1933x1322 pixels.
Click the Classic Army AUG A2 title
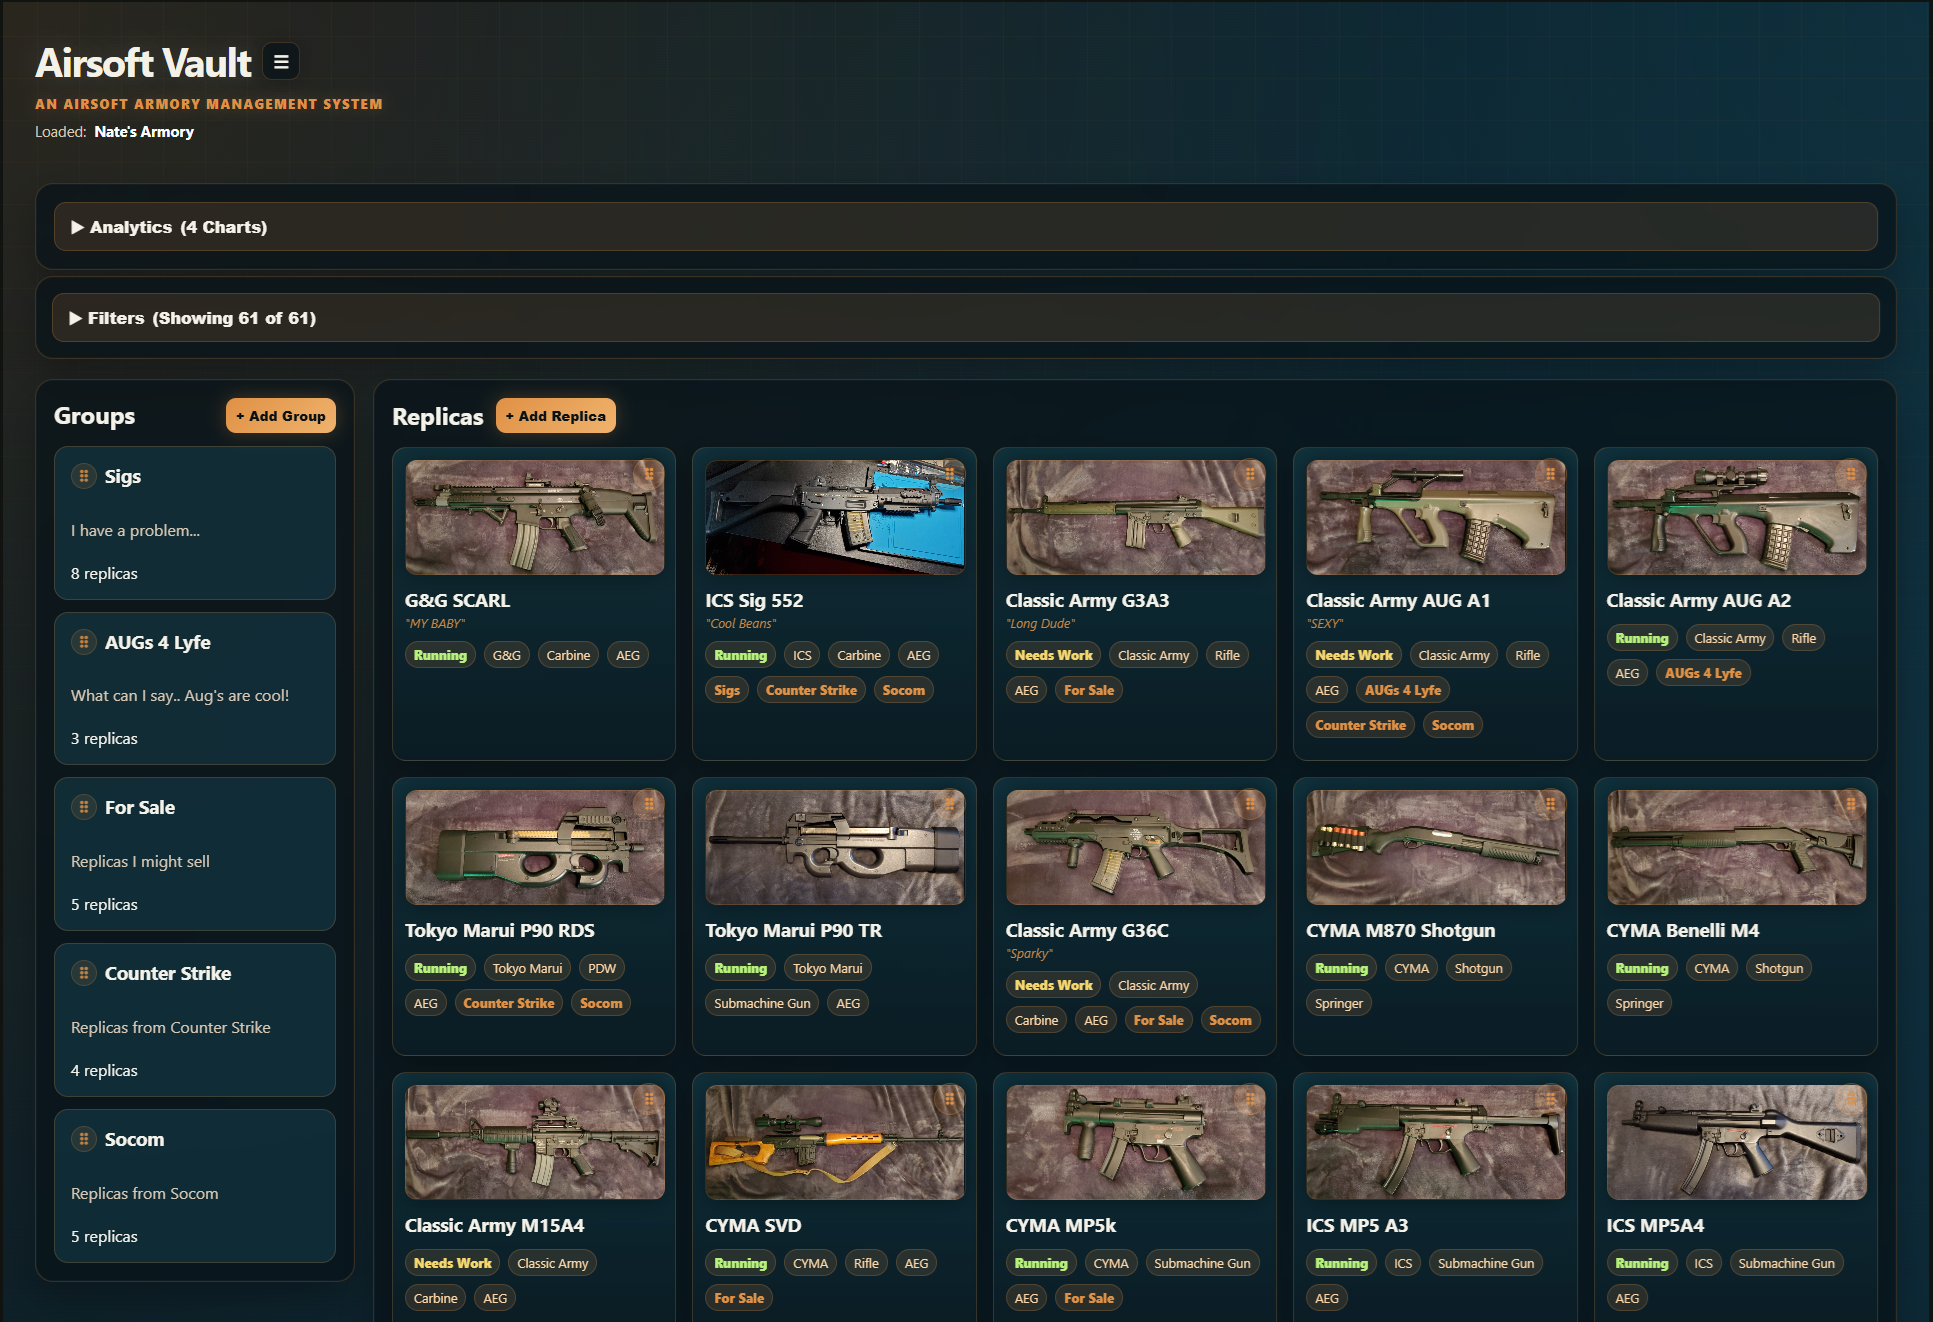click(x=1698, y=600)
